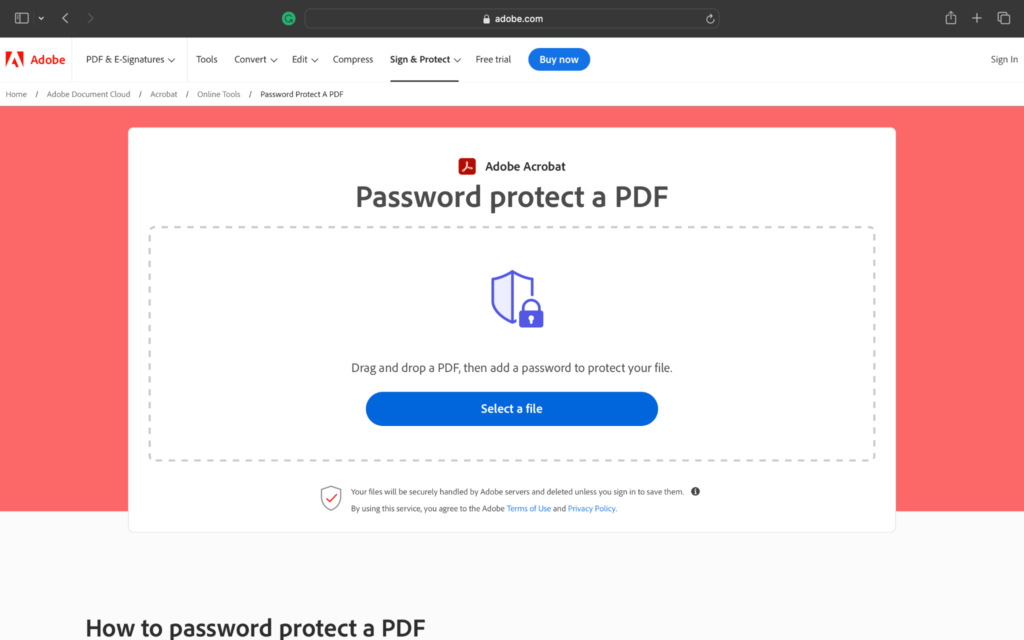Click the adobe.com address bar
The height and width of the screenshot is (640, 1024).
(512, 18)
